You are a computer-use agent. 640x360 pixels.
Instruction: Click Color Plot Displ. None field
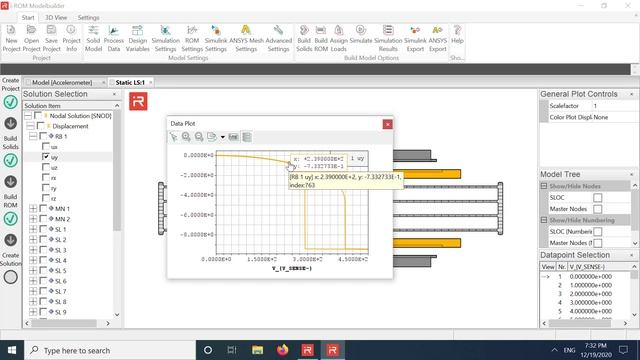pyautogui.click(x=614, y=117)
